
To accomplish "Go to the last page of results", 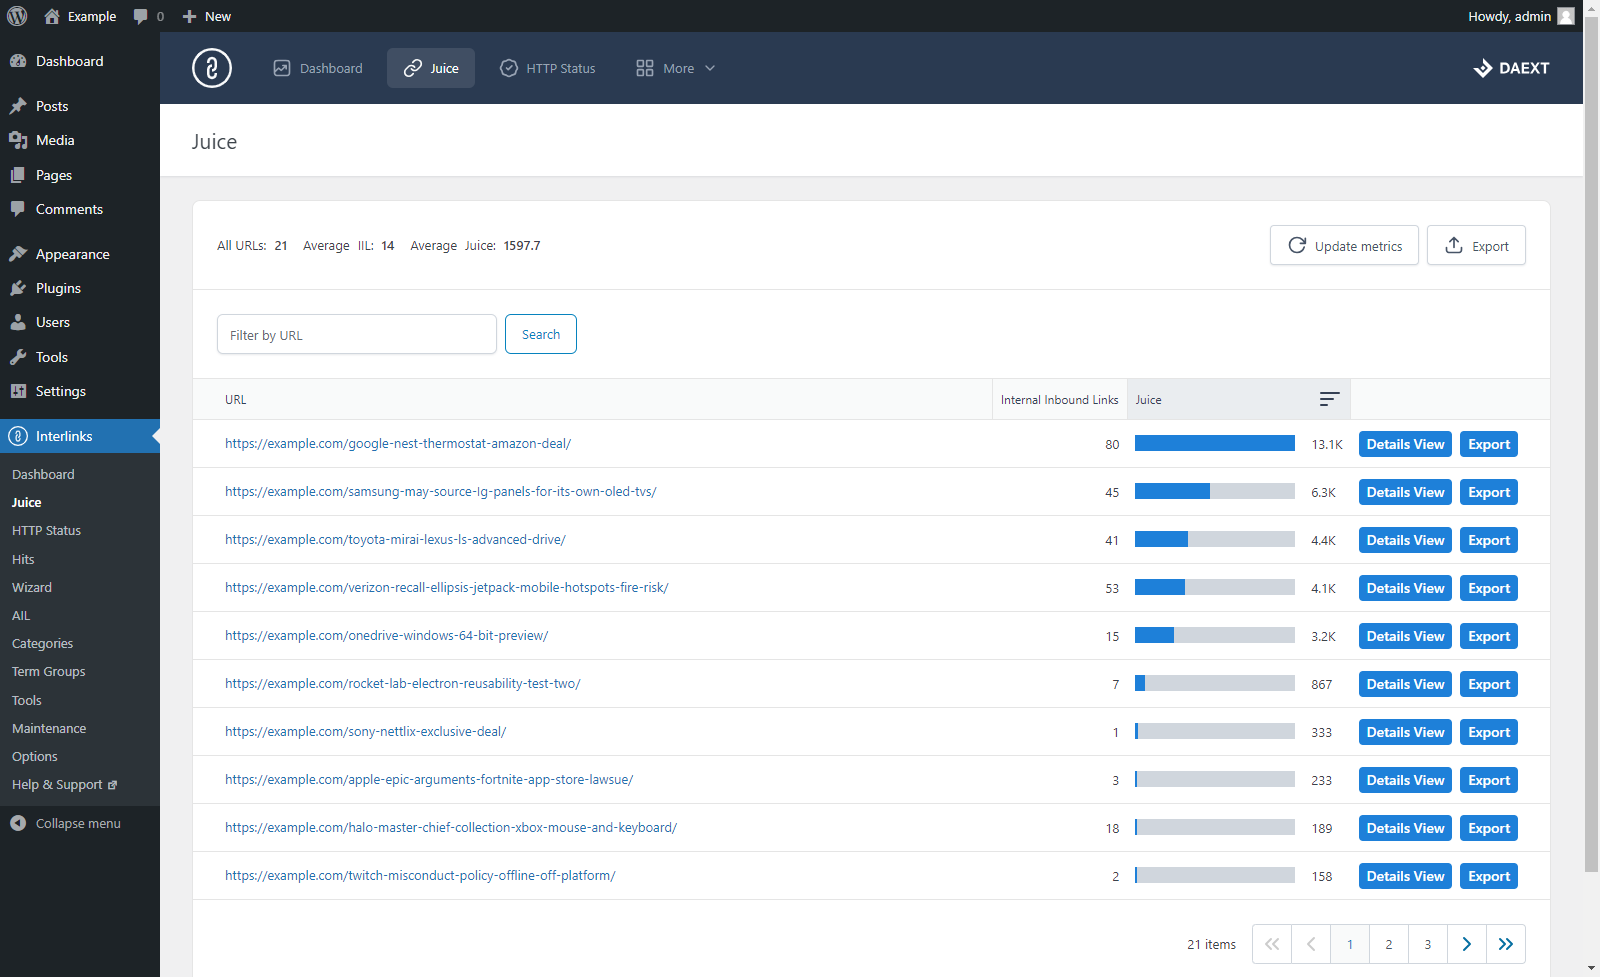I will (x=1505, y=944).
